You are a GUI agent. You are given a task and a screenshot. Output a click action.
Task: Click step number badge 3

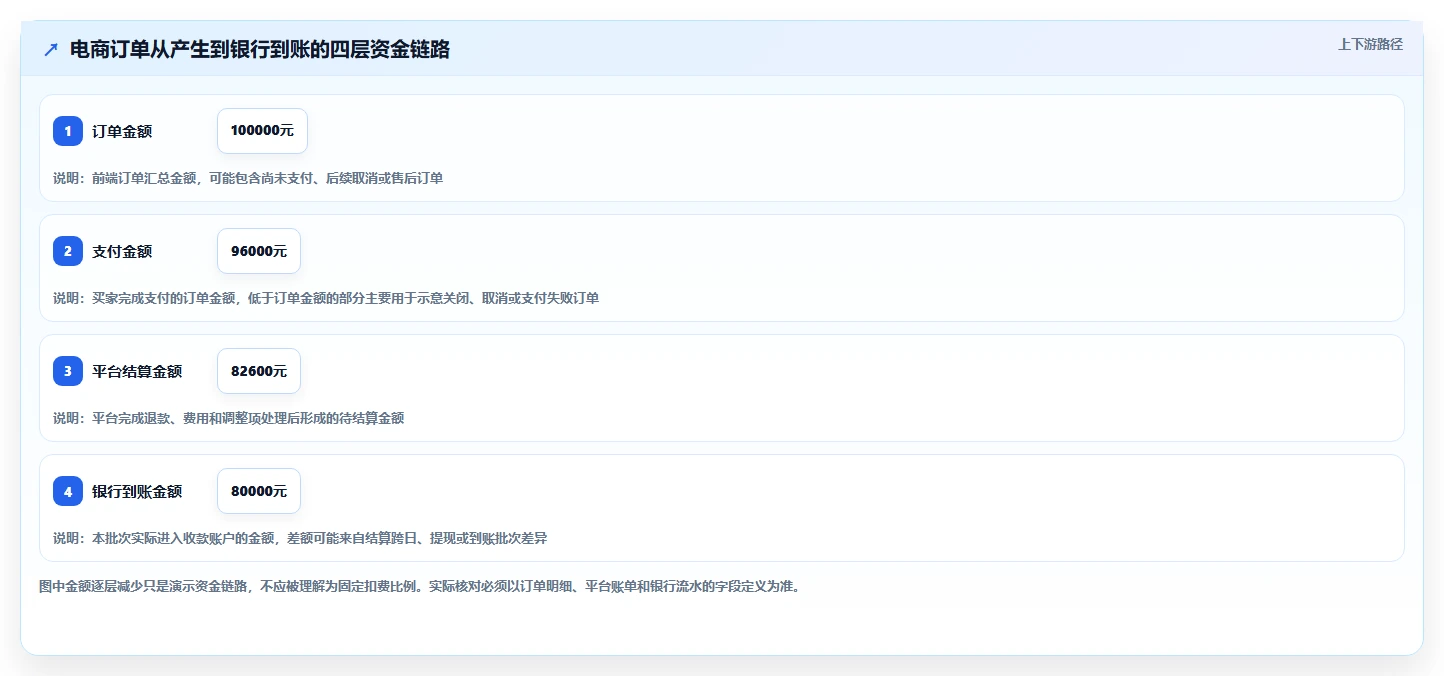(x=68, y=371)
